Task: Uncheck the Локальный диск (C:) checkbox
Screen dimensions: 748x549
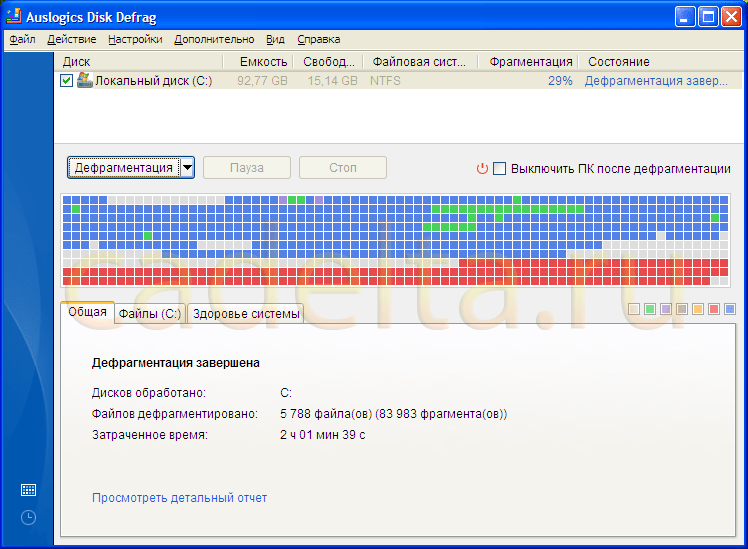Action: [x=67, y=81]
